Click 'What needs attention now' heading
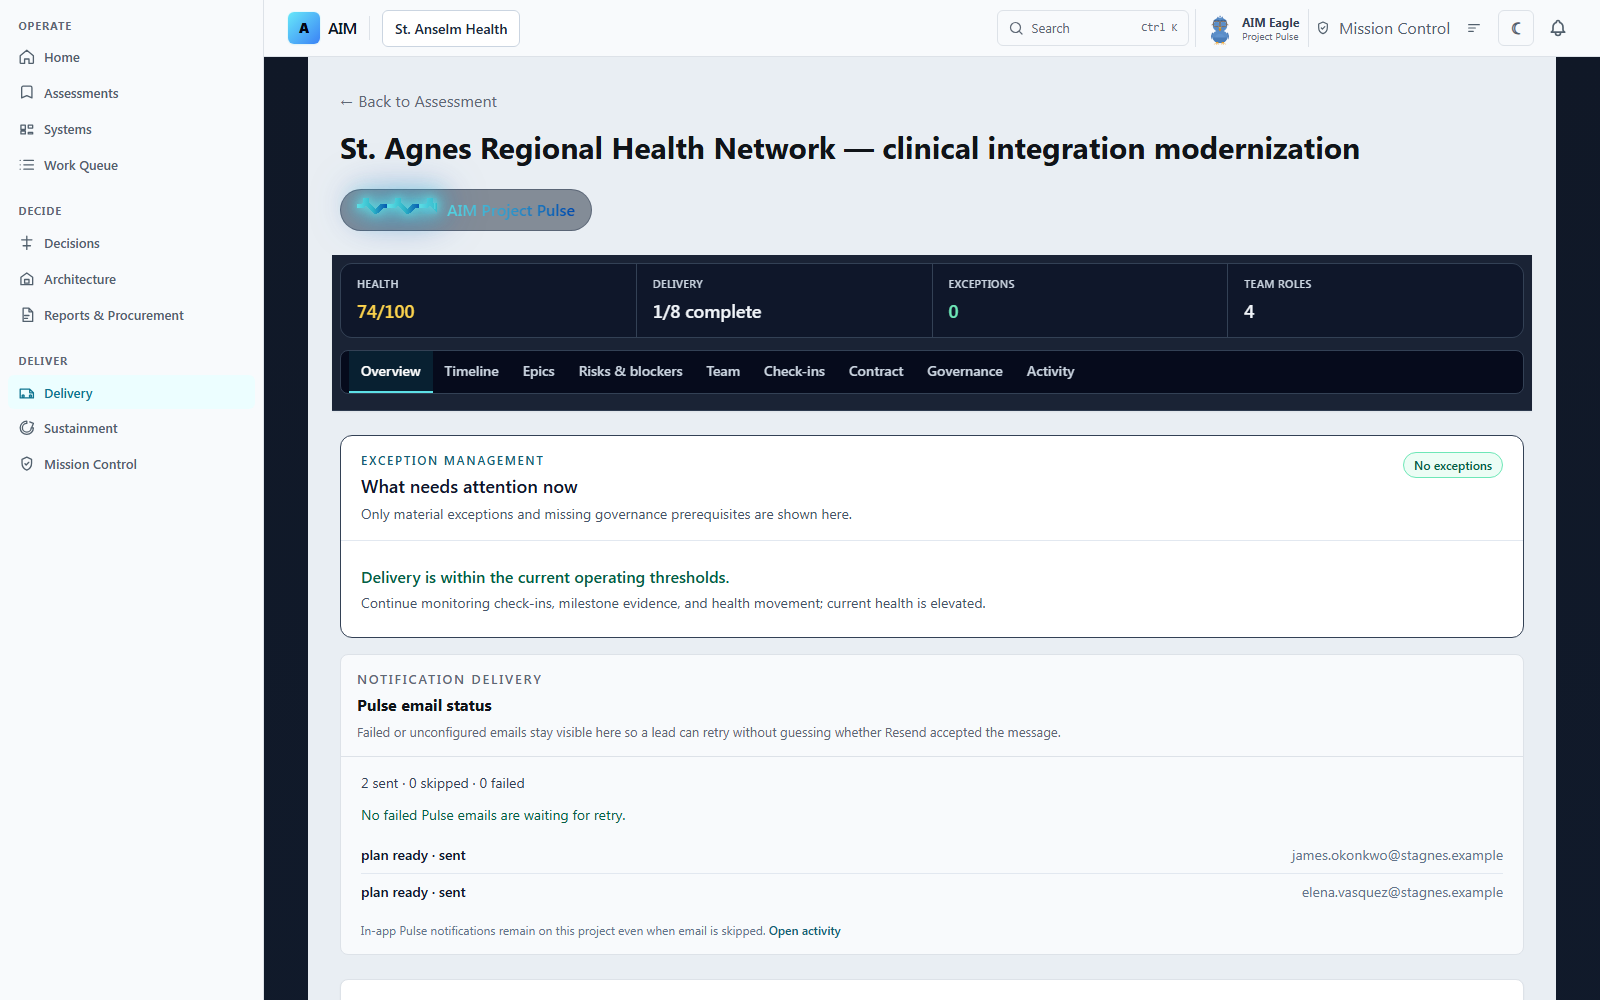This screenshot has height=1000, width=1600. point(469,487)
